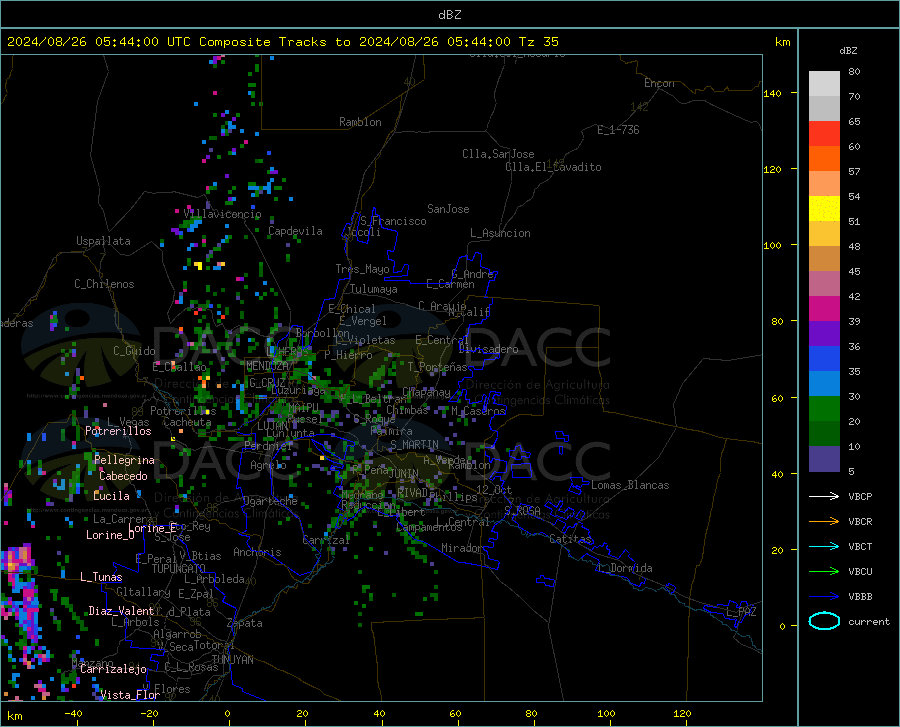Click the orange VBCR arrow legend icon
The width and height of the screenshot is (900, 727).
(x=824, y=522)
